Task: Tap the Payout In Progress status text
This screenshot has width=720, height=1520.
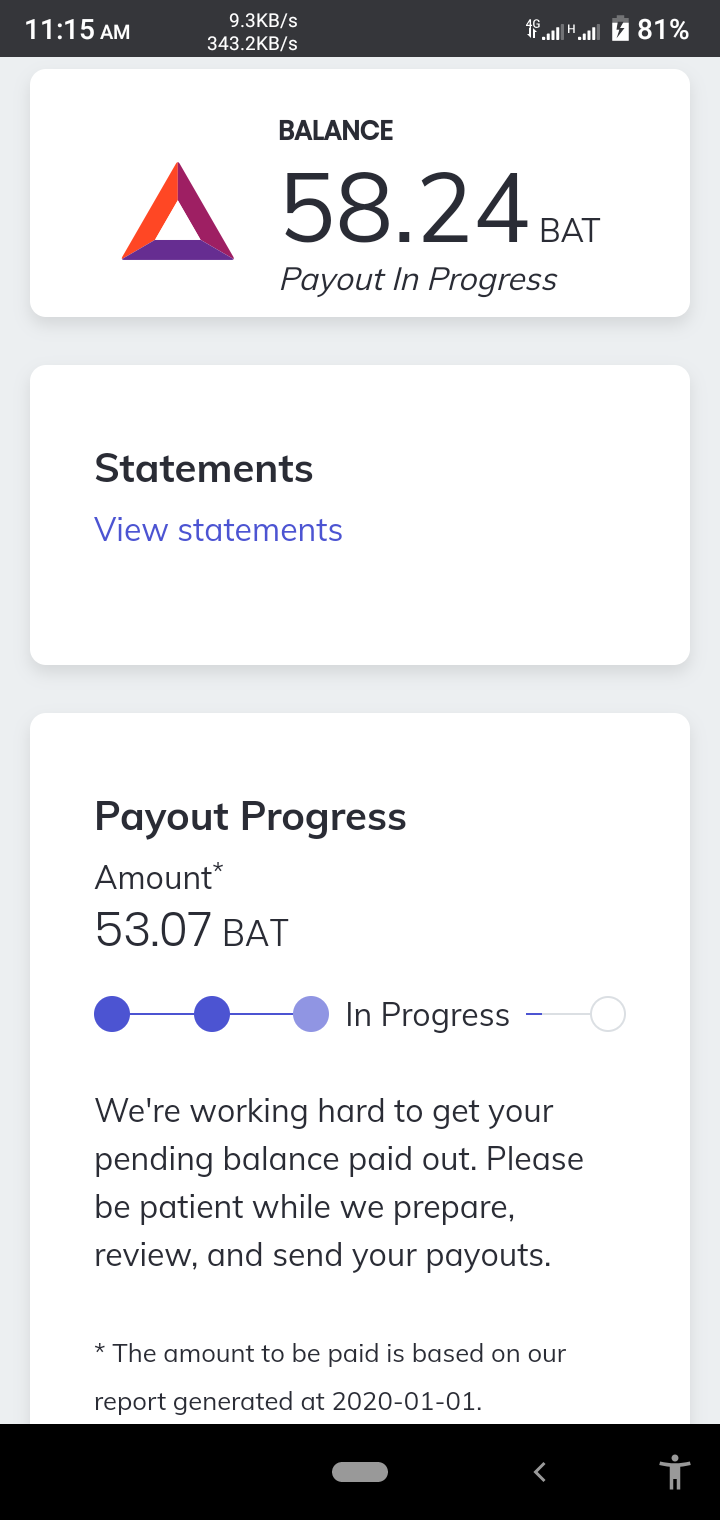Action: point(418,279)
